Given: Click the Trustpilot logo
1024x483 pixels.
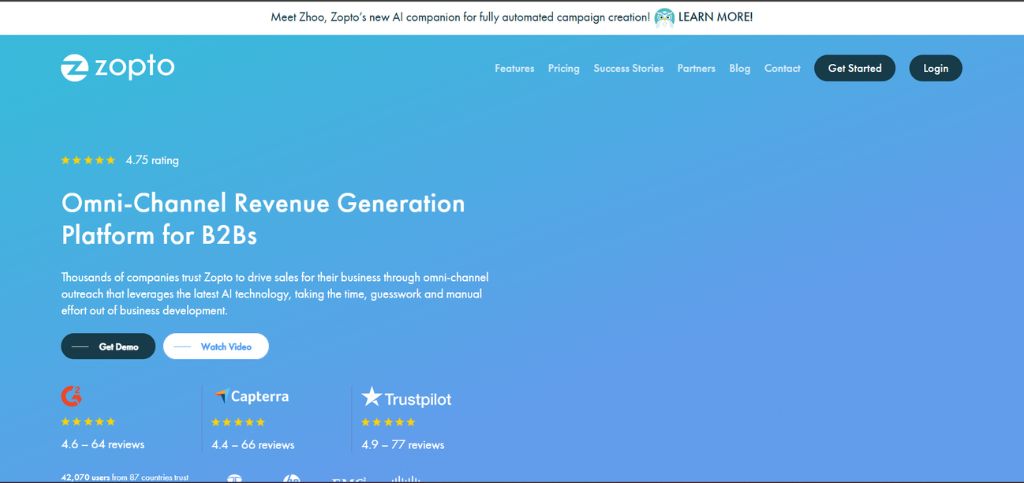Looking at the screenshot, I should [406, 397].
